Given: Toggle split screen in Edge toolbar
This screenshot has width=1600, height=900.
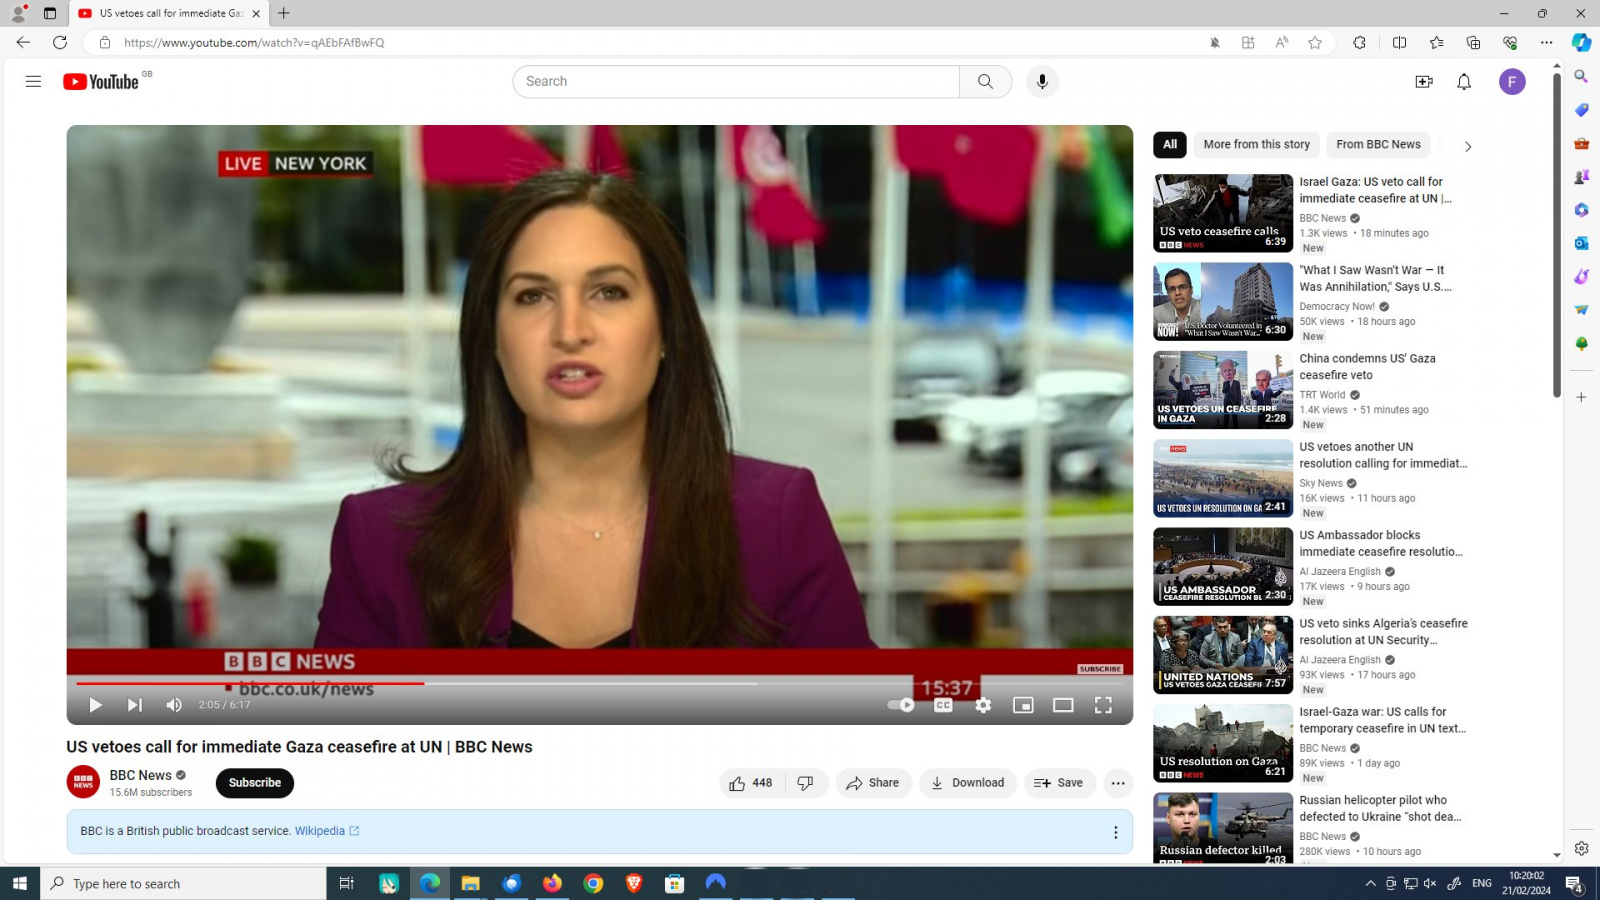Looking at the screenshot, I should 1399,43.
